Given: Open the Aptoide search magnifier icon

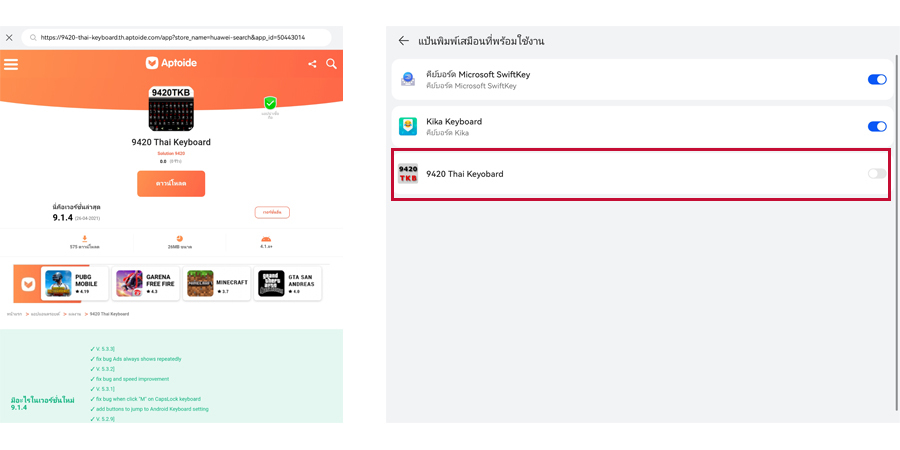Looking at the screenshot, I should (x=331, y=64).
